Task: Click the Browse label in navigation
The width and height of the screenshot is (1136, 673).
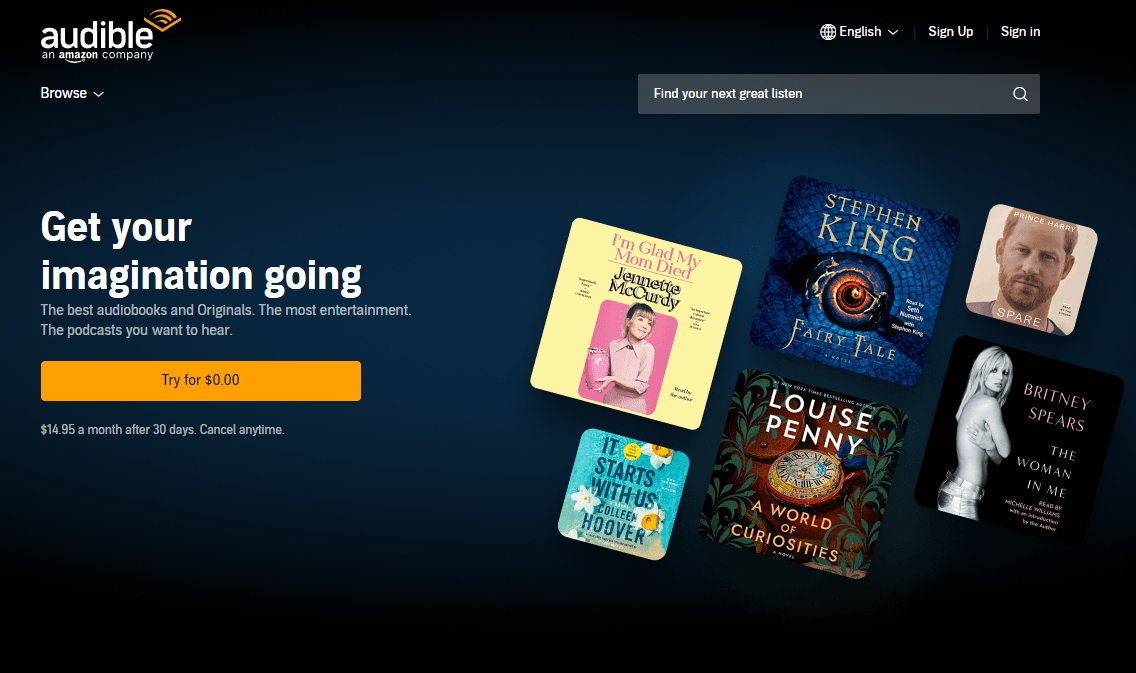Action: coord(64,93)
